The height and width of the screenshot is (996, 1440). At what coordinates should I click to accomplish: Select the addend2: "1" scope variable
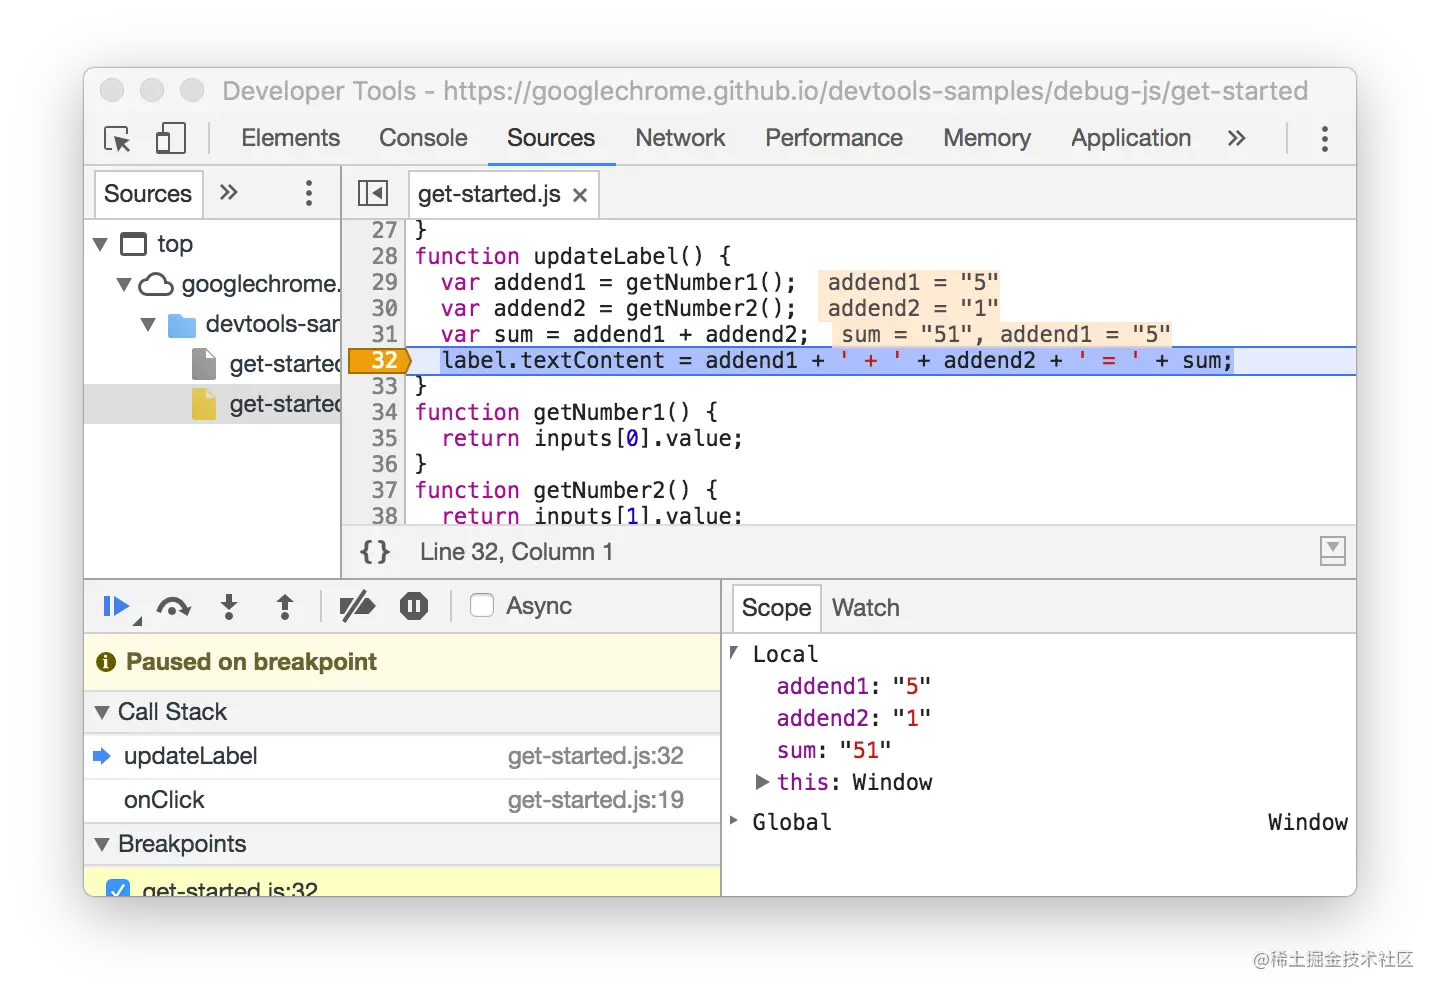coord(853,718)
